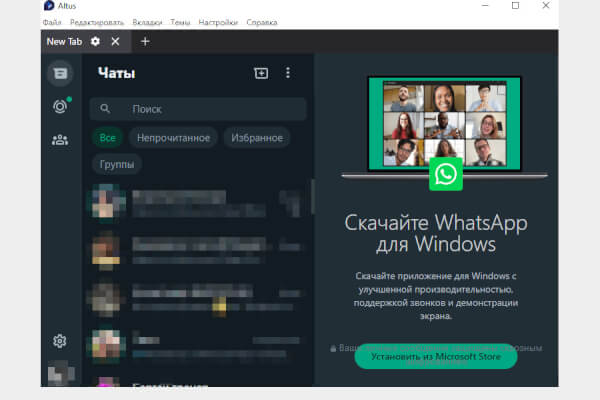The image size is (600, 400).
Task: Focus the Поиск search field
Action: [x=198, y=109]
